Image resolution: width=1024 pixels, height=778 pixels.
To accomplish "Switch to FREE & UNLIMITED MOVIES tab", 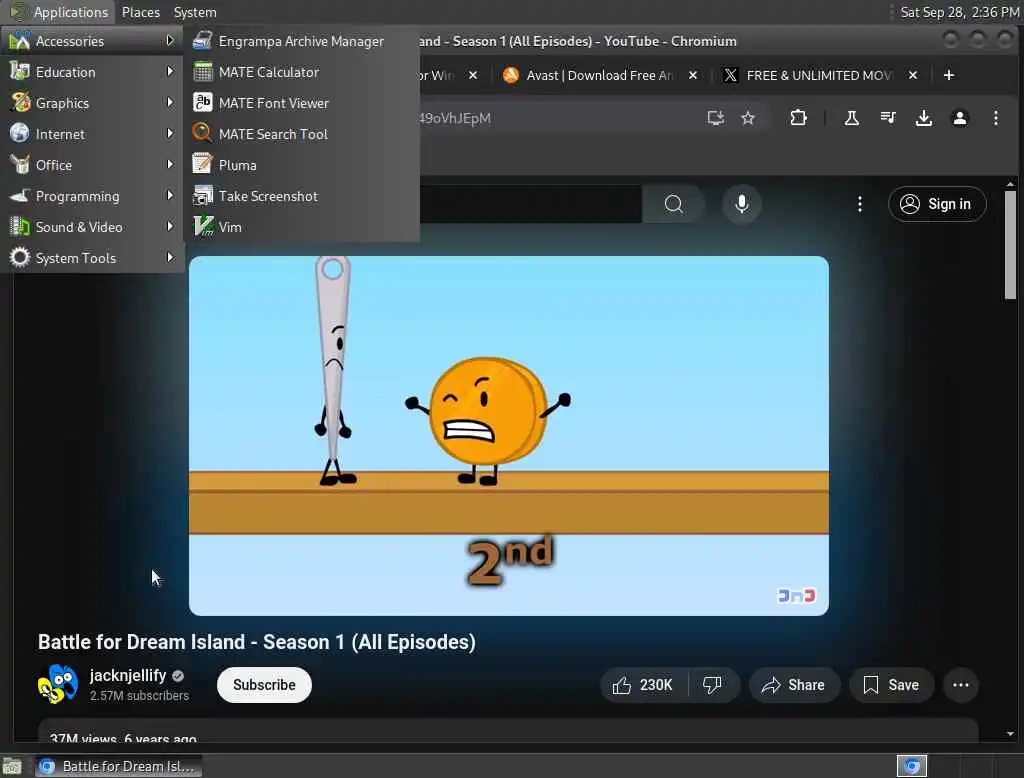I will click(x=819, y=76).
